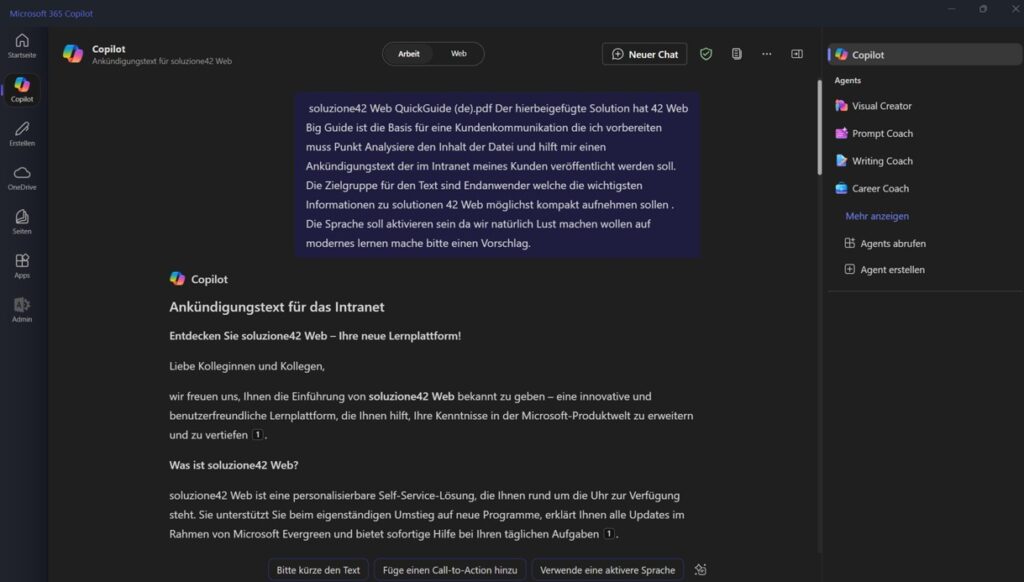Click the first citation reference marker
The height and width of the screenshot is (582, 1024).
258,435
